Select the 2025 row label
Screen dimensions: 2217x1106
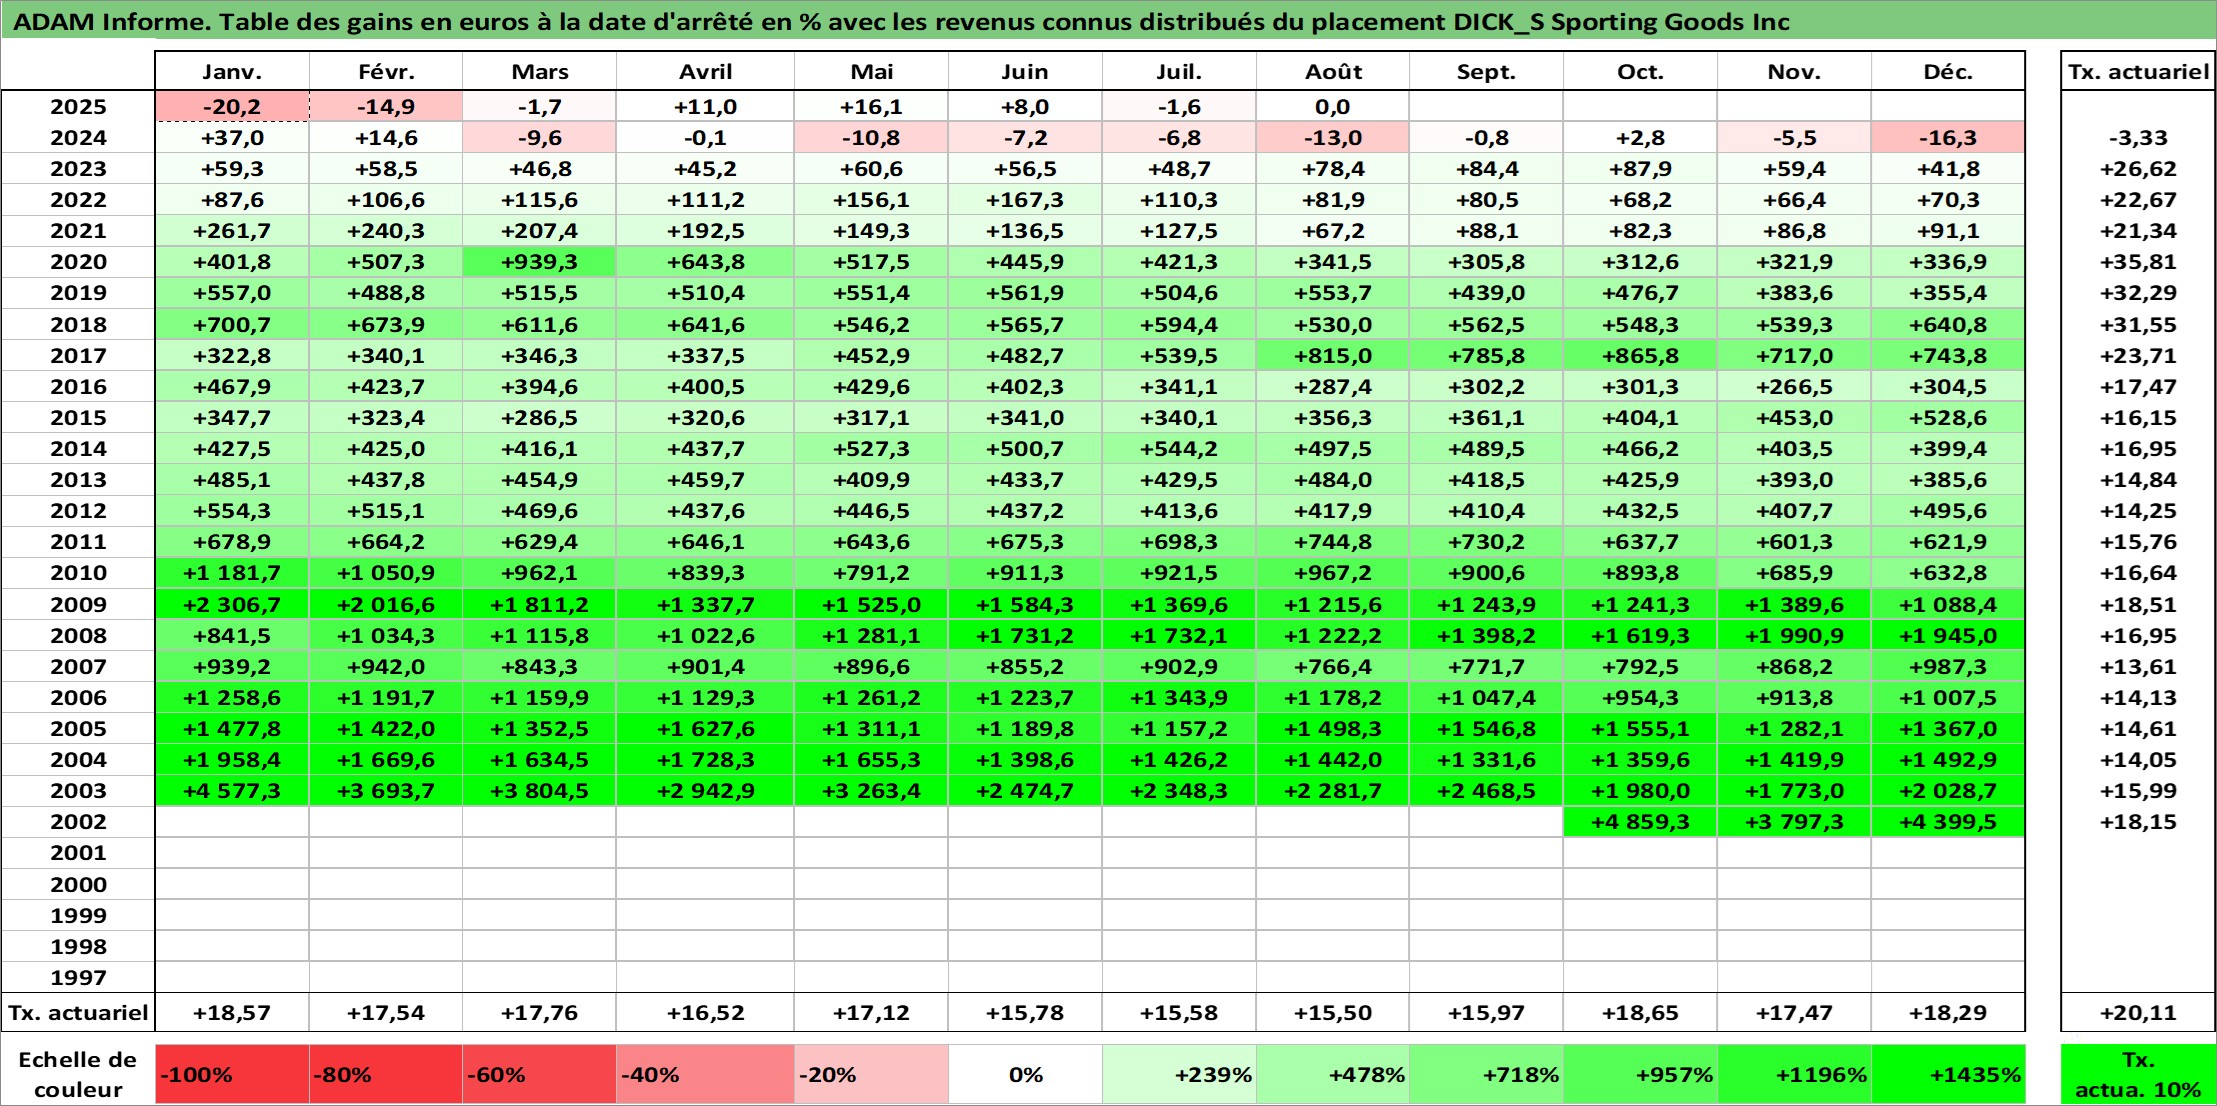[78, 107]
